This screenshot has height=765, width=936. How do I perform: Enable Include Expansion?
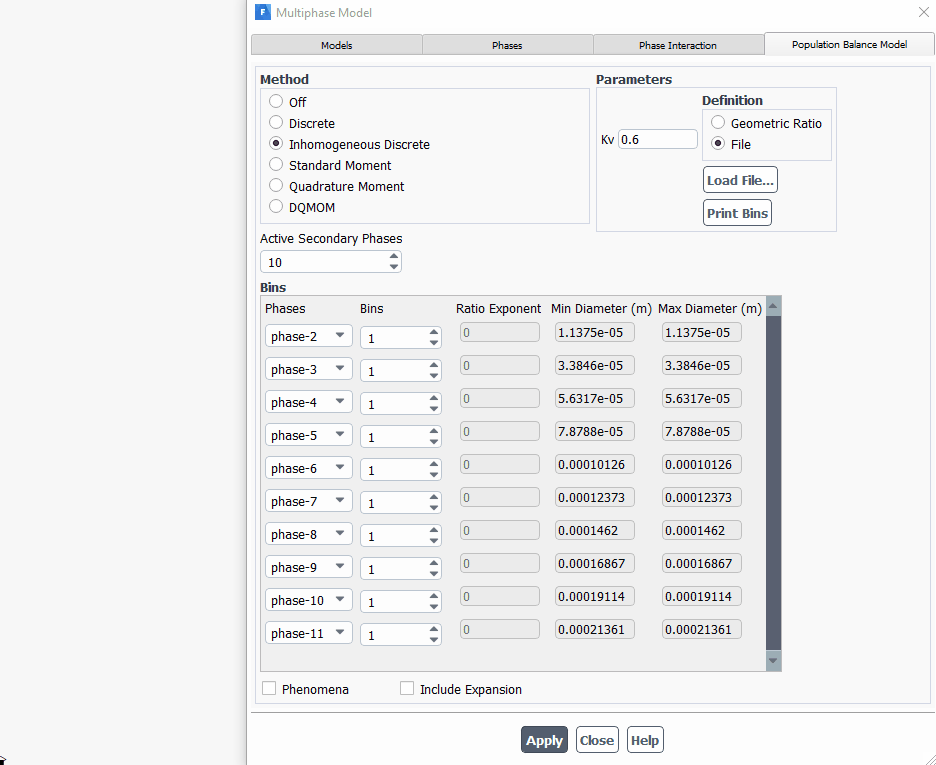[x=407, y=687]
